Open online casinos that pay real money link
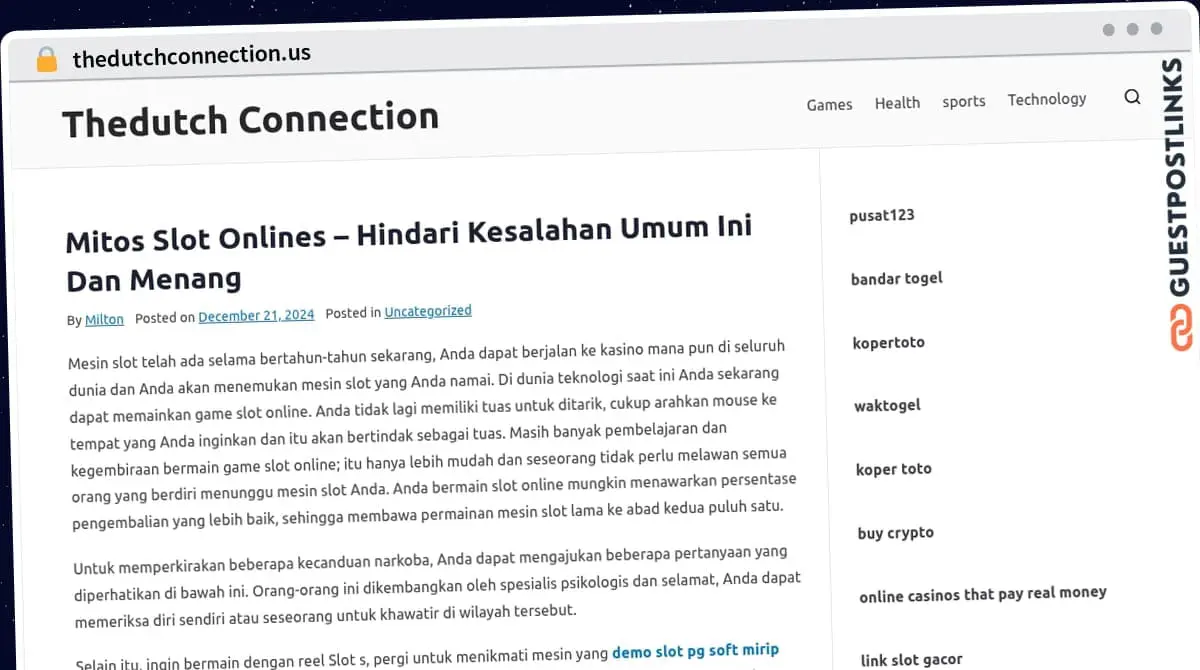This screenshot has height=670, width=1200. 983,594
